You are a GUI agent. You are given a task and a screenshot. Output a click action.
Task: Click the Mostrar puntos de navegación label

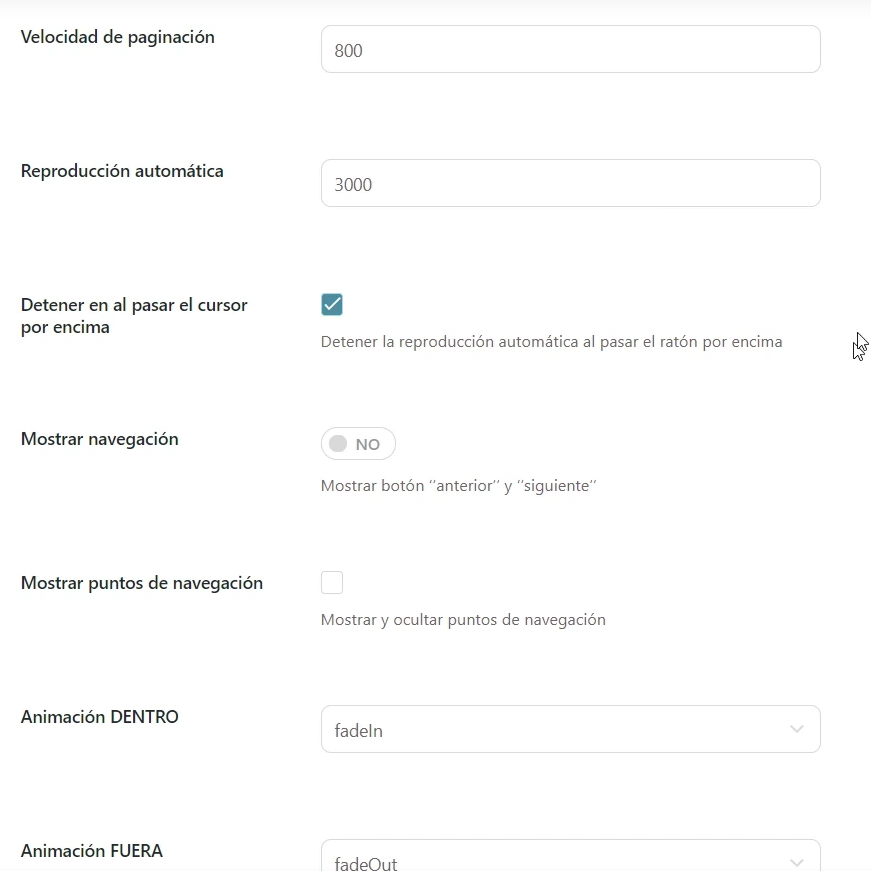tap(142, 583)
